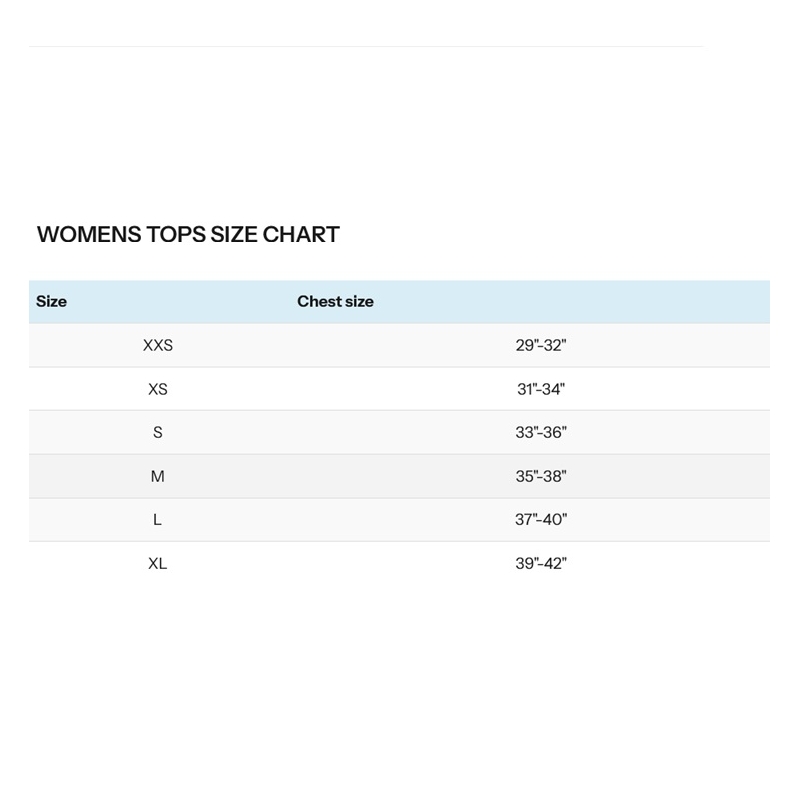The height and width of the screenshot is (800, 800).
Task: Click the word SIZE in the chart heading
Action: [x=234, y=235]
